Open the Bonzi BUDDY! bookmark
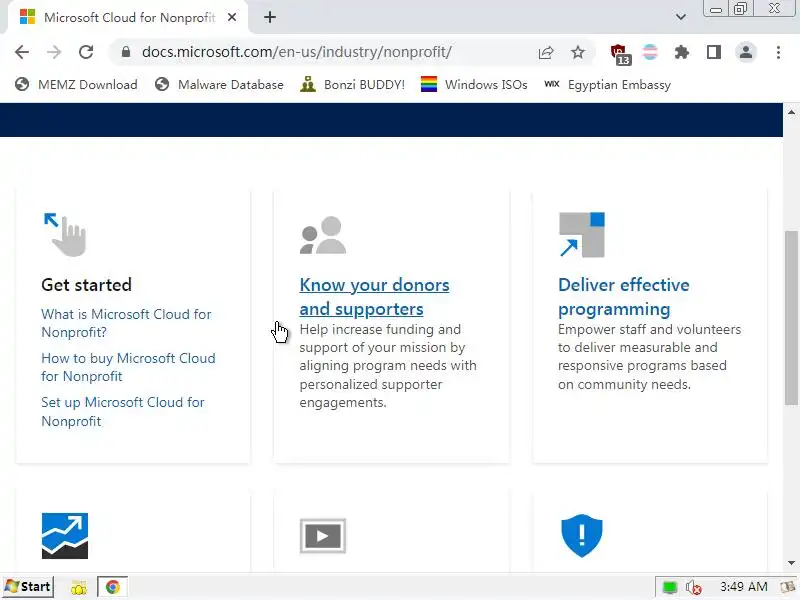The width and height of the screenshot is (800, 600). point(353,85)
